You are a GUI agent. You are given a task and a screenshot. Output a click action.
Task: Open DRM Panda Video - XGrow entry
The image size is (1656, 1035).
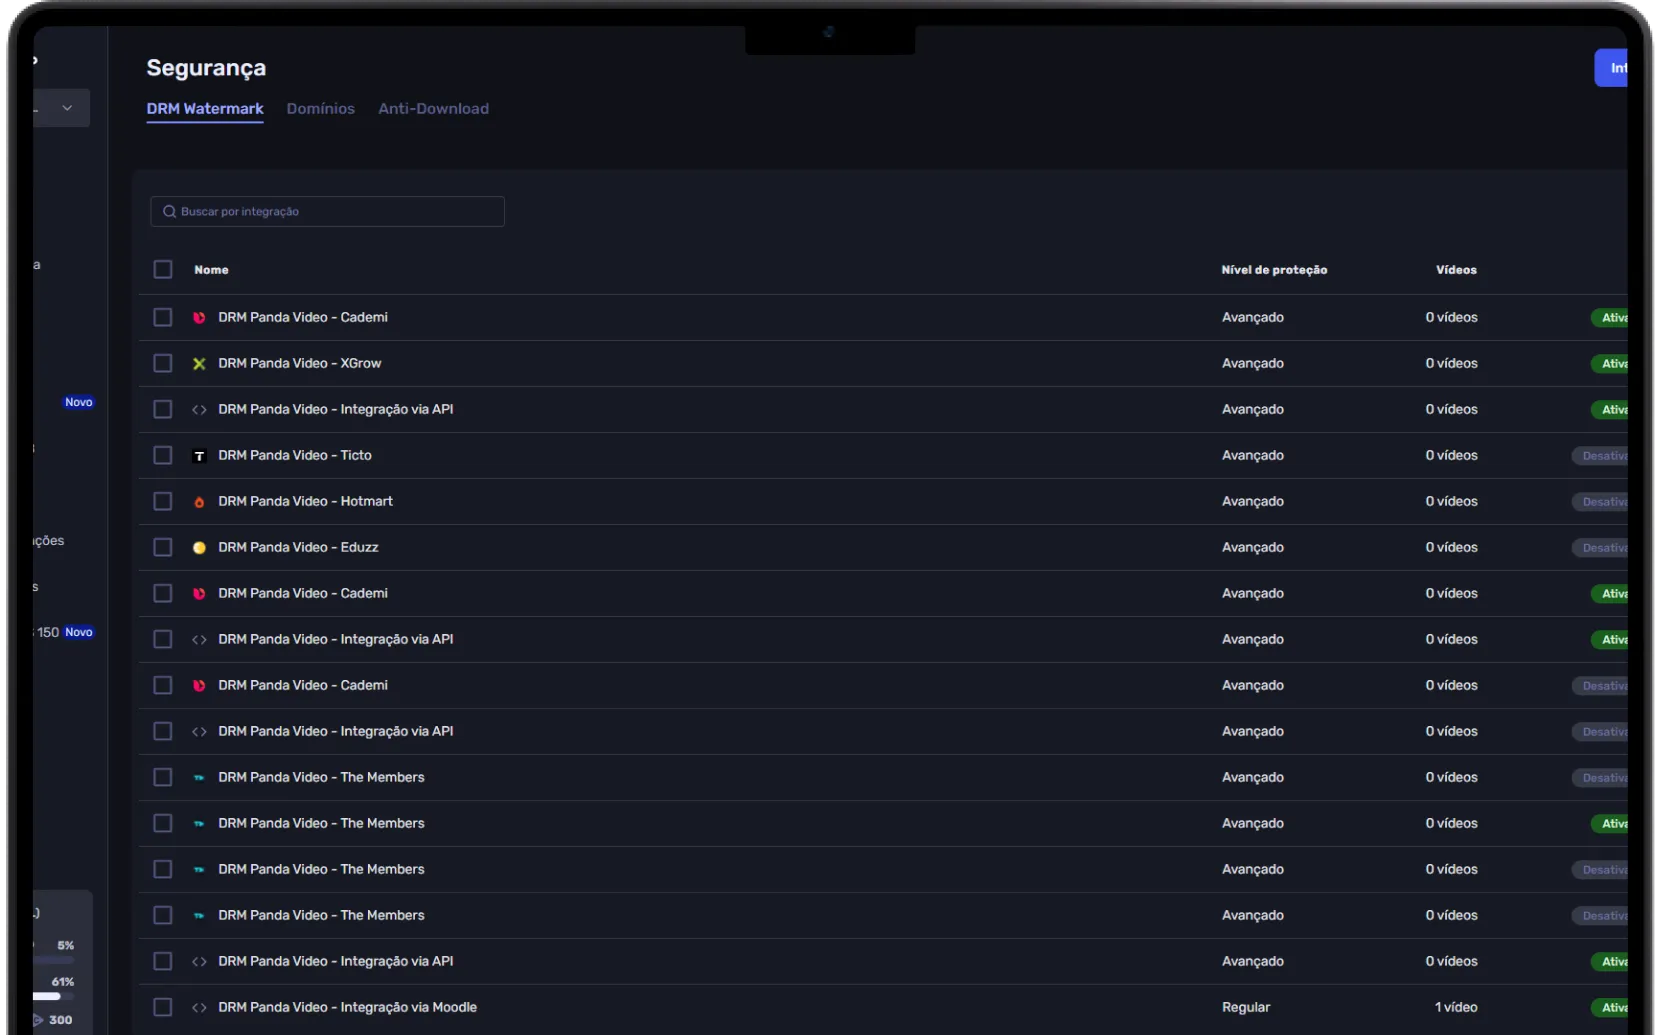(x=300, y=364)
